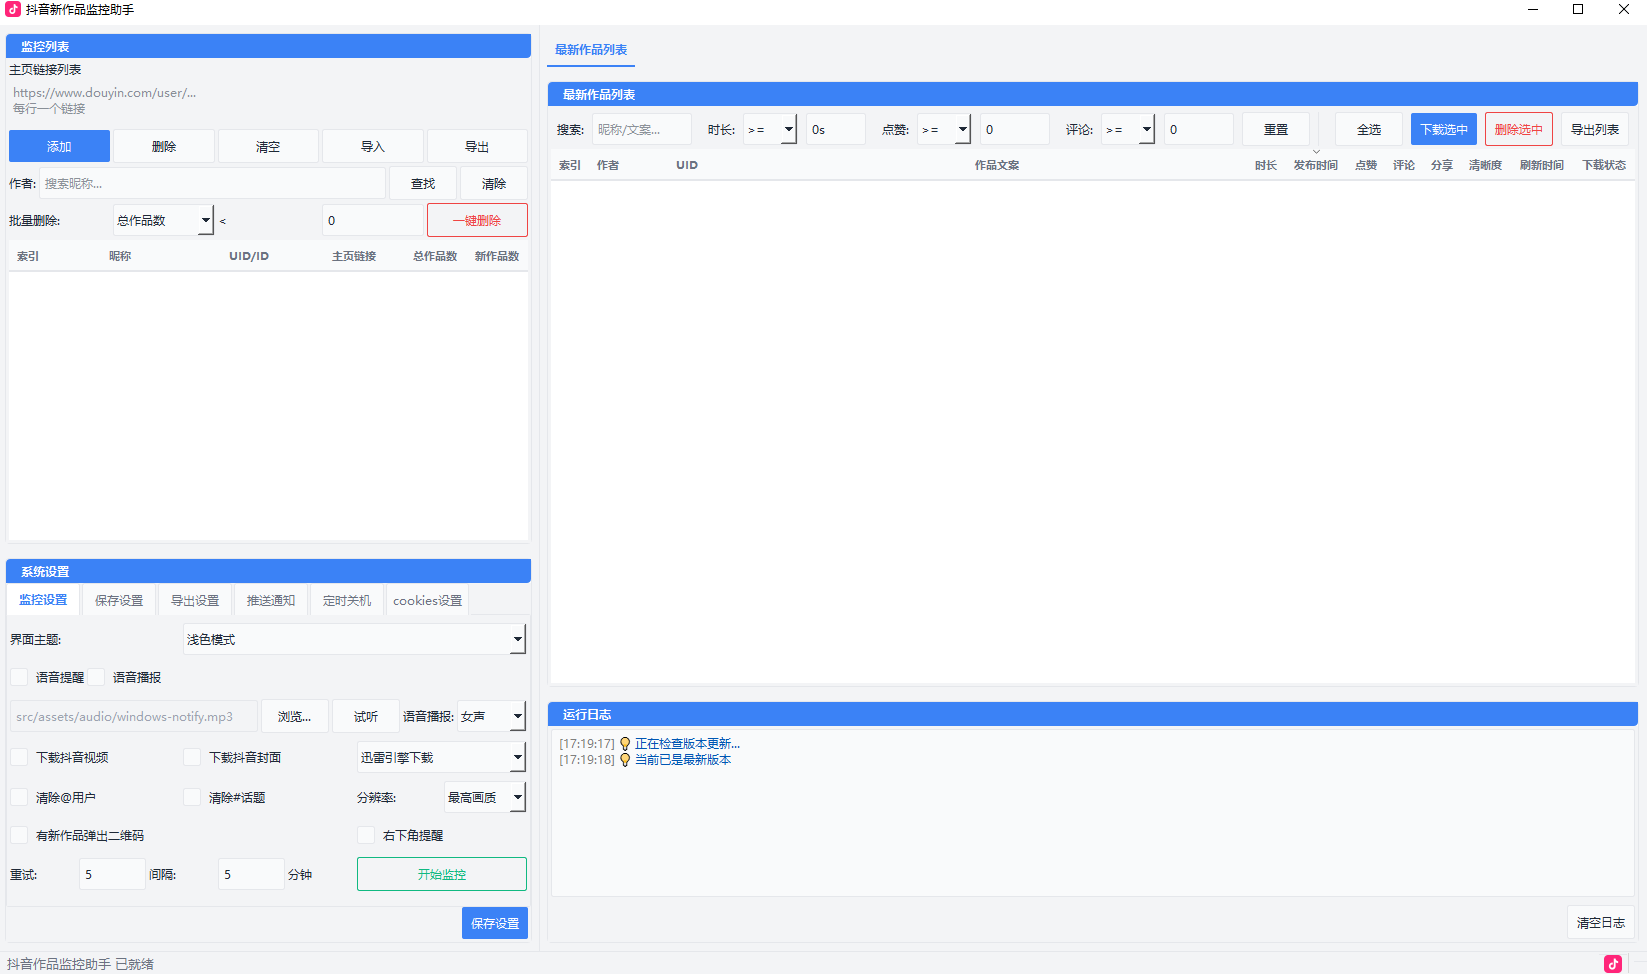Click the 查找 author search button
This screenshot has height=974, width=1647.
coord(423,183)
